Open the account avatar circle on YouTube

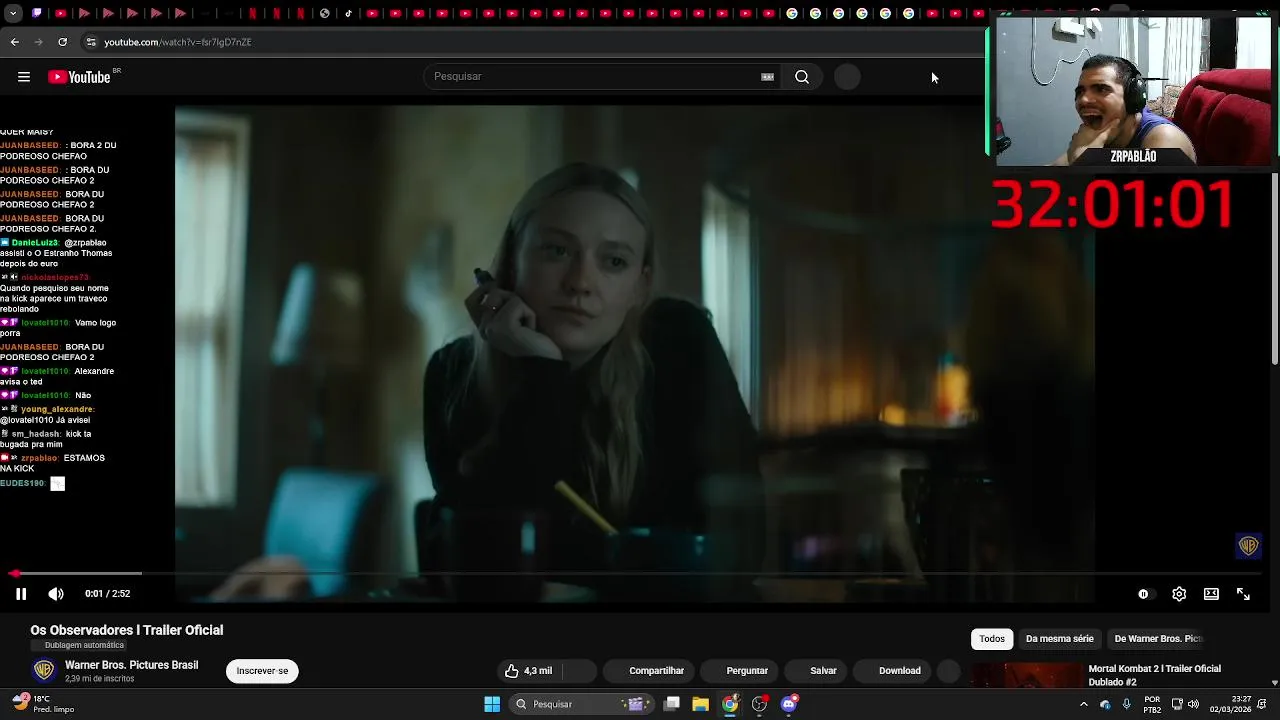[x=847, y=77]
